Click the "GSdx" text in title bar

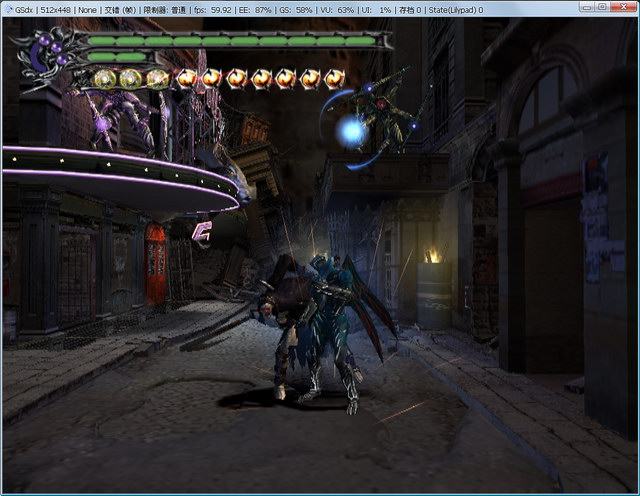(24, 10)
